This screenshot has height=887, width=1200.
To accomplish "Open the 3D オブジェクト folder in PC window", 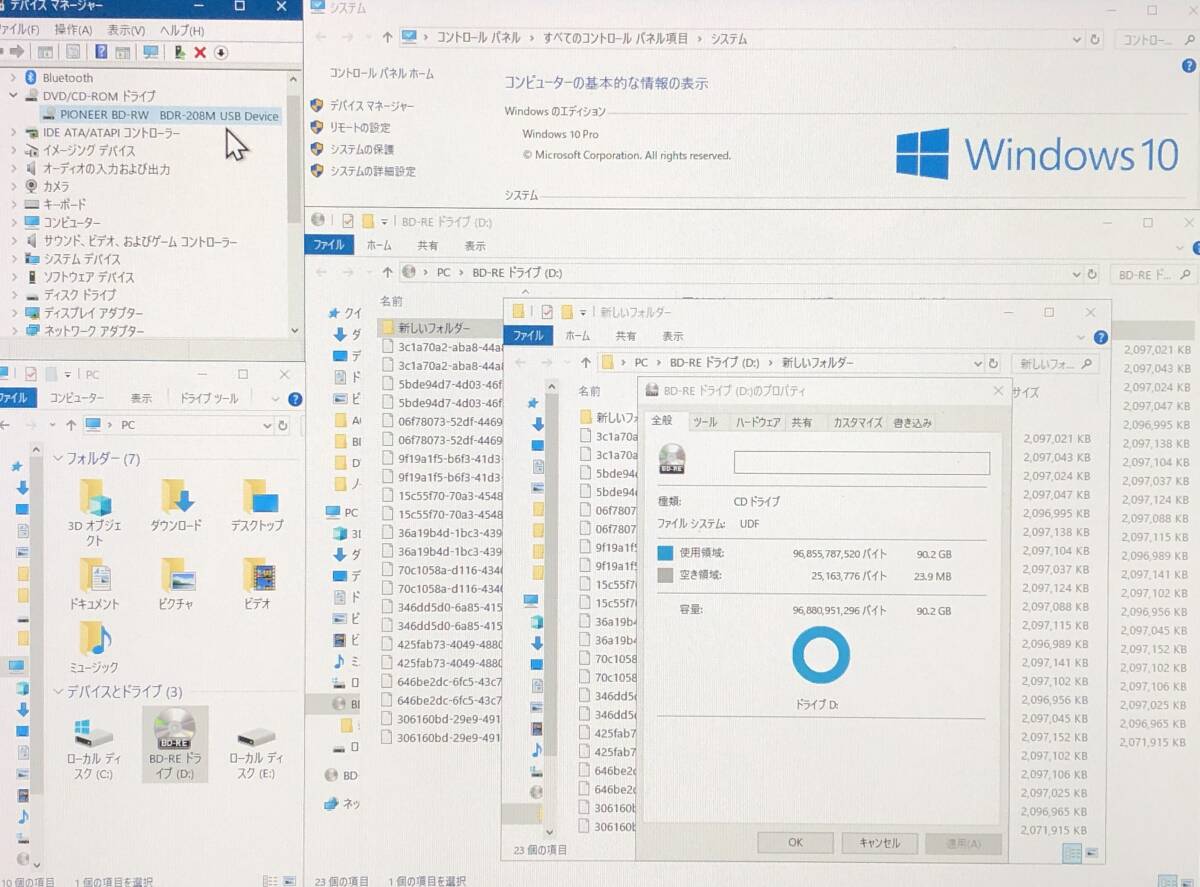I will pos(95,510).
